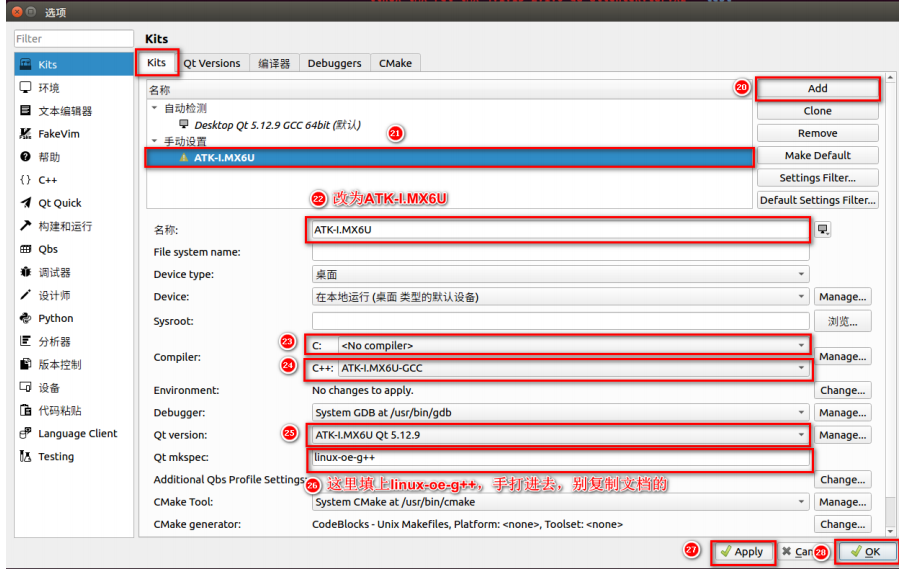Open the Qbs category icon
Image resolution: width=899 pixels, height=570 pixels.
point(25,249)
